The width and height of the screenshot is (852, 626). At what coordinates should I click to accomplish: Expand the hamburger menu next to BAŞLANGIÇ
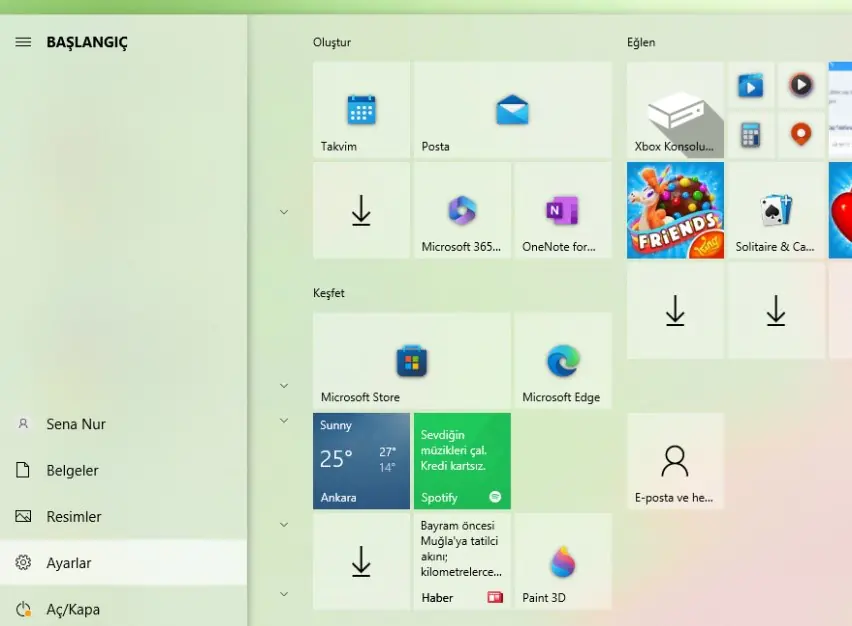24,42
